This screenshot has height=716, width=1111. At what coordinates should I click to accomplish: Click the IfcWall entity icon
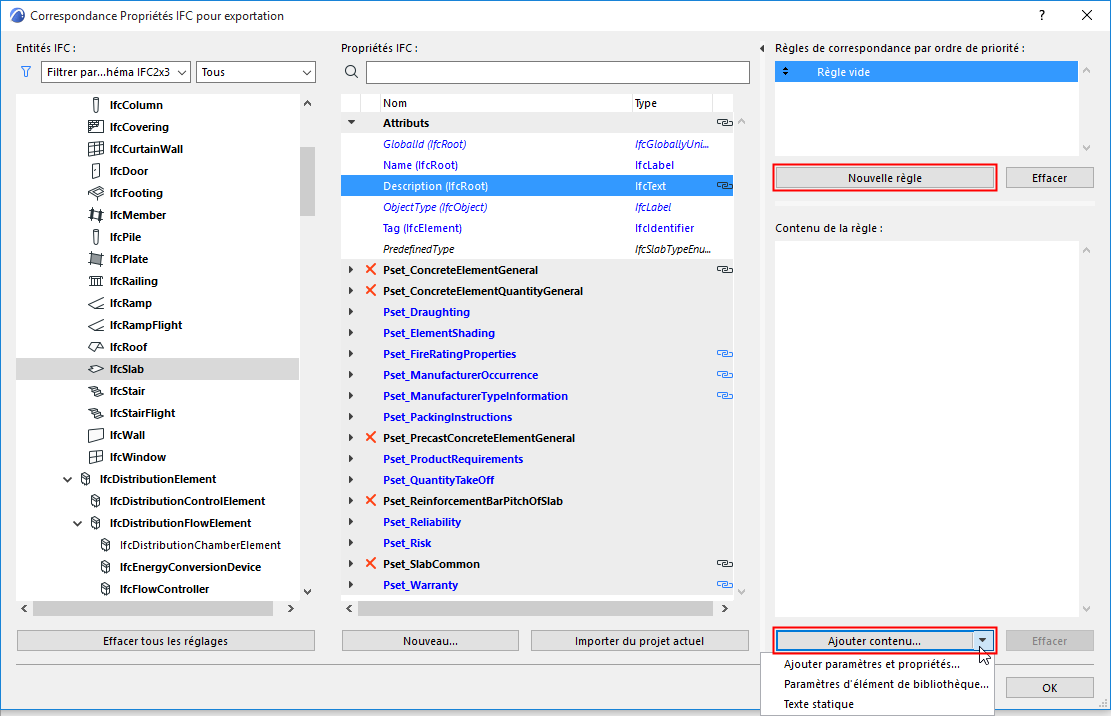pyautogui.click(x=96, y=435)
